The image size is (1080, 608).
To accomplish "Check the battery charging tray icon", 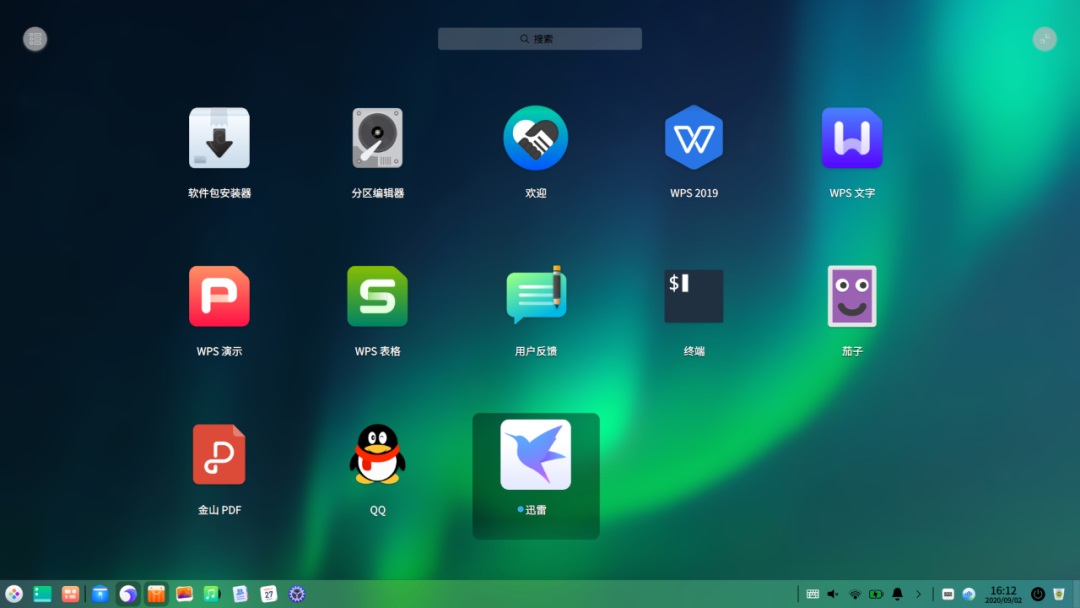I will 875,594.
